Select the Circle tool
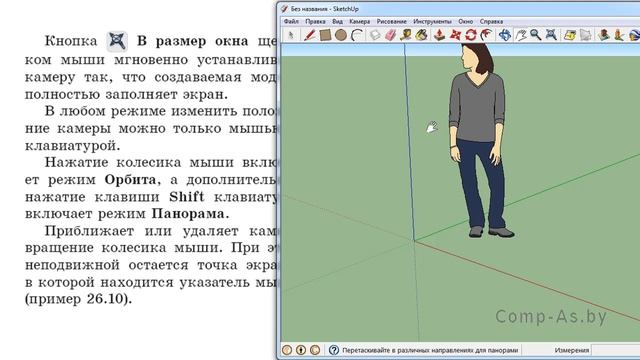The image size is (640, 360). click(x=341, y=36)
